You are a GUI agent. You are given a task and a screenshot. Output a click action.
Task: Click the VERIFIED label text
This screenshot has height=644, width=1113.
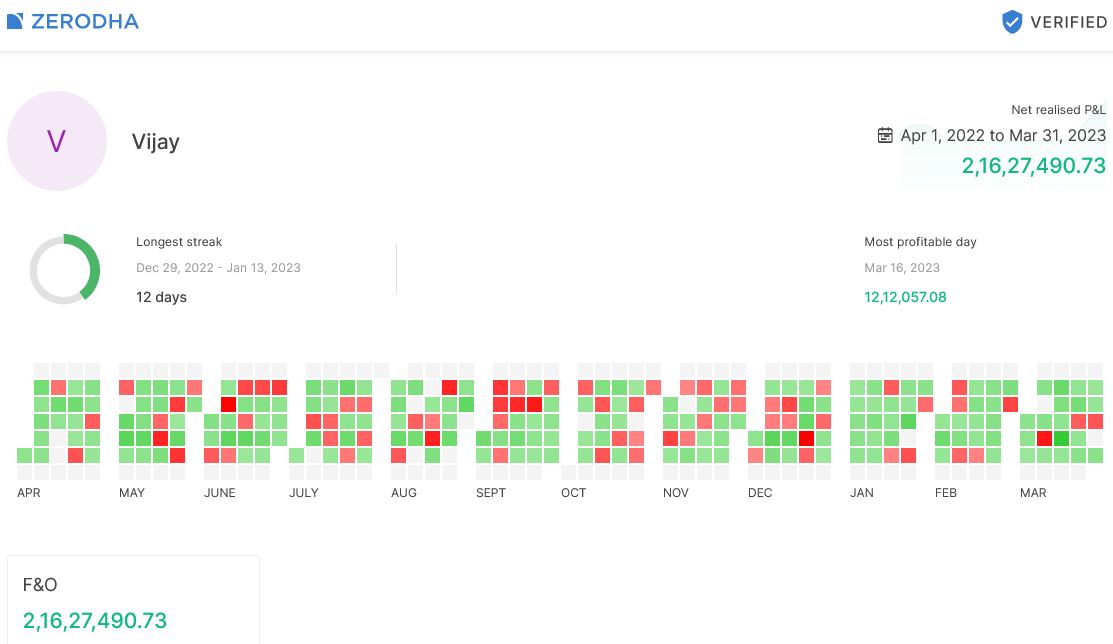point(1069,22)
